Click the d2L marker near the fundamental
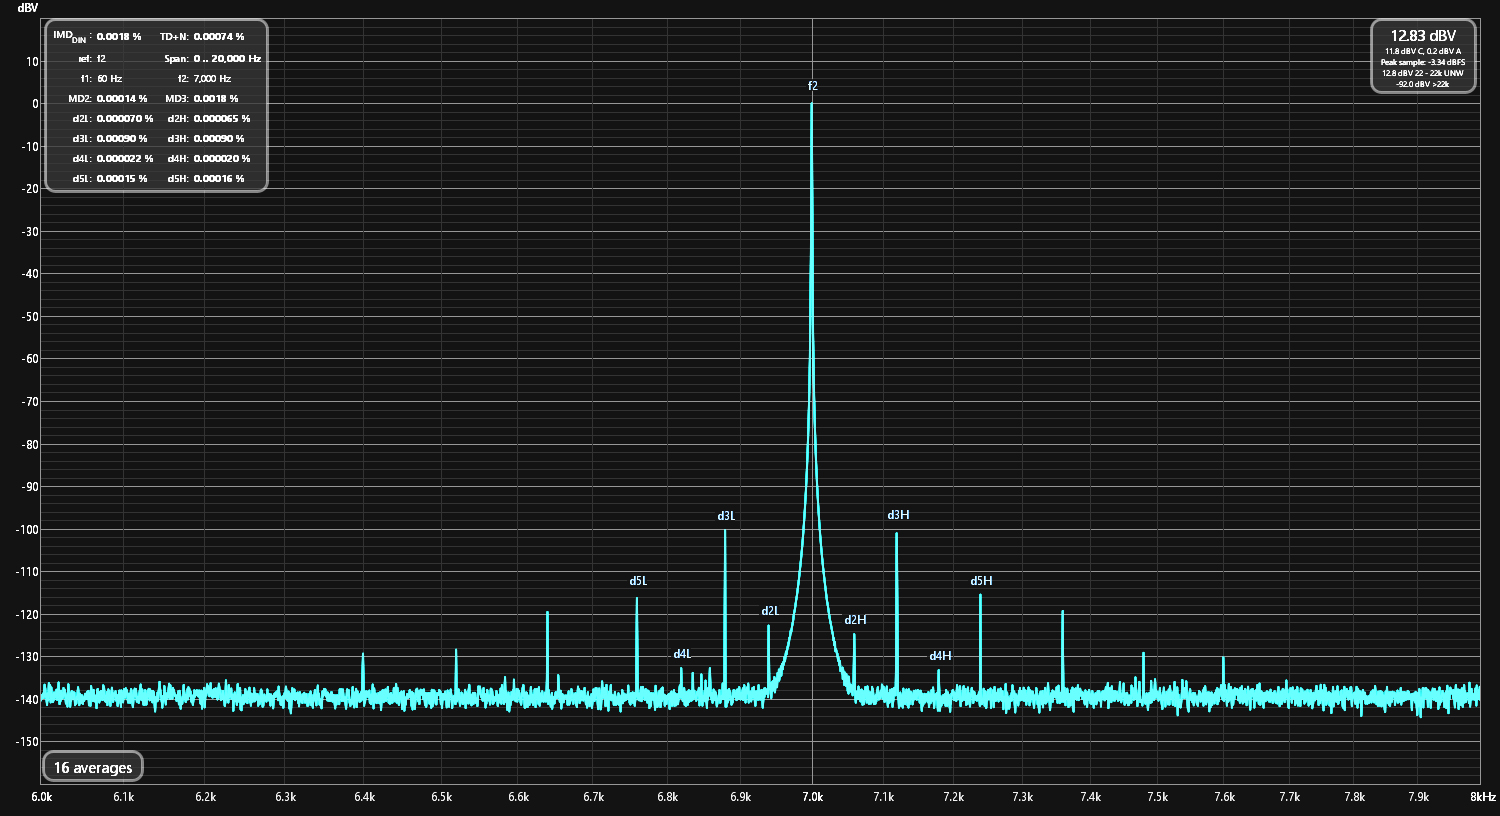Screen dimensions: 1500x816 (770, 611)
